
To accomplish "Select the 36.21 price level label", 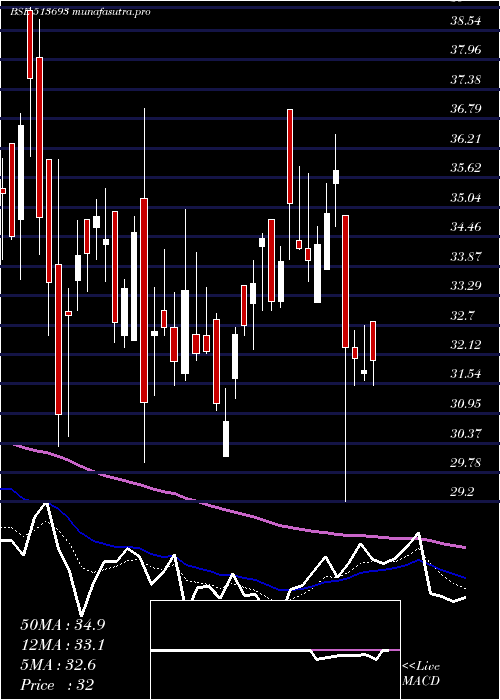I will pos(466,139).
